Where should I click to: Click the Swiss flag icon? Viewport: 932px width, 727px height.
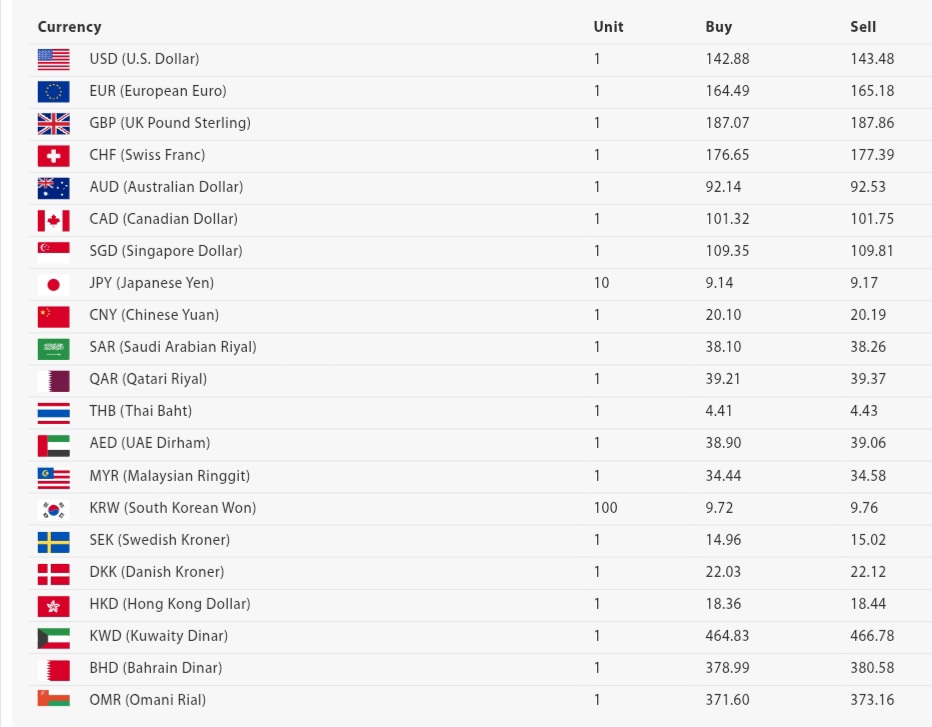coord(54,155)
